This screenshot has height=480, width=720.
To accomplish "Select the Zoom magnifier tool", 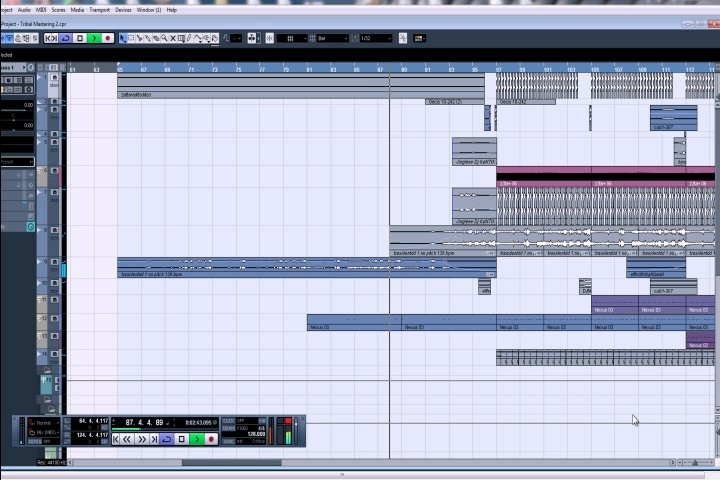I will pos(164,39).
